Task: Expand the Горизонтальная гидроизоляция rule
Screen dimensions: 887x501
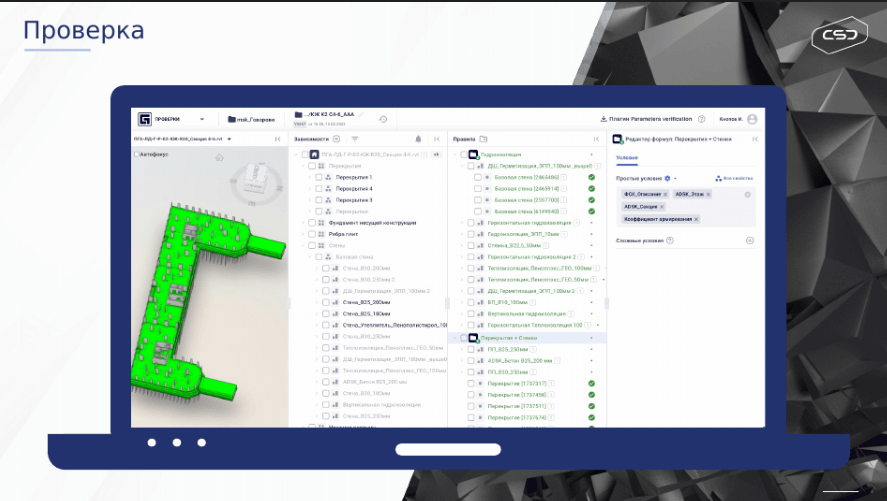Action: click(462, 222)
